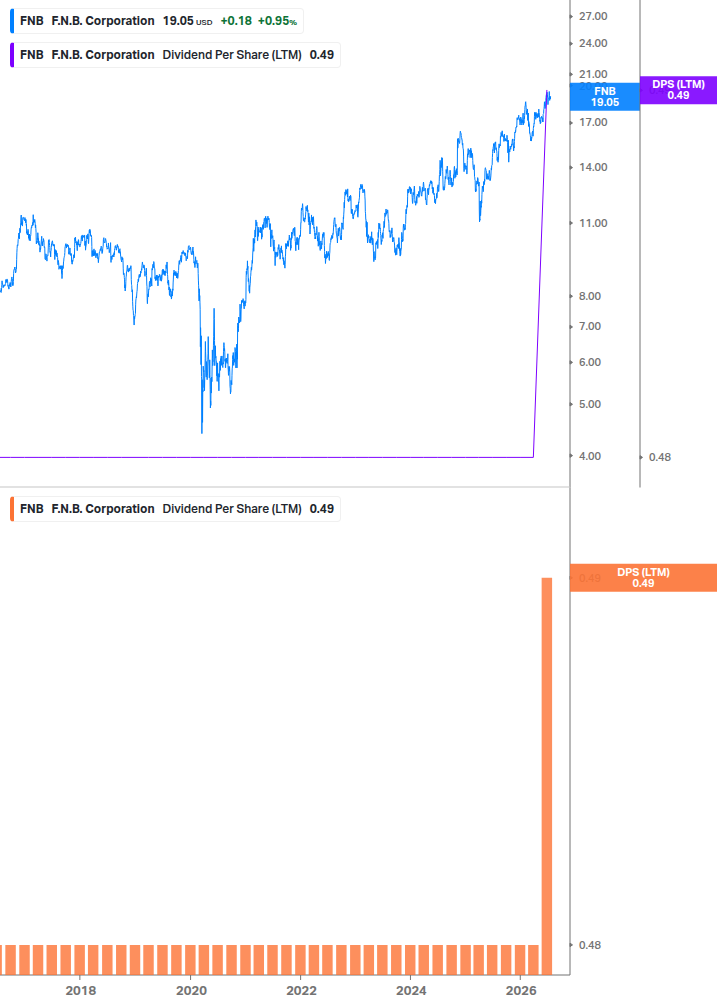Click the 21.00 price axis label
This screenshot has height=1005, width=717.
pos(593,74)
